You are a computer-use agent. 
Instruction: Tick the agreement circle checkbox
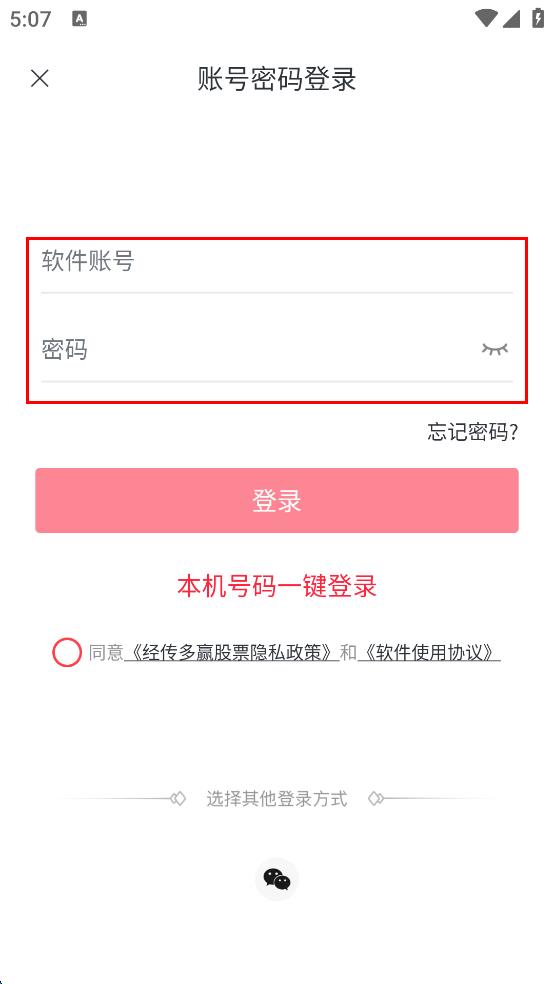click(x=67, y=653)
